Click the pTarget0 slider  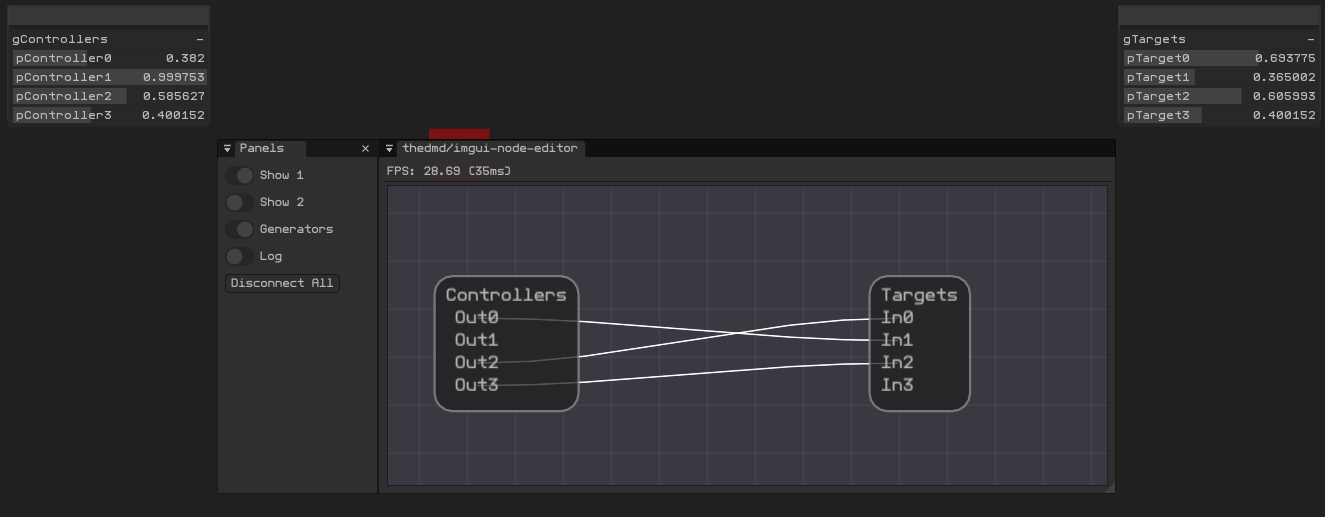point(1220,58)
